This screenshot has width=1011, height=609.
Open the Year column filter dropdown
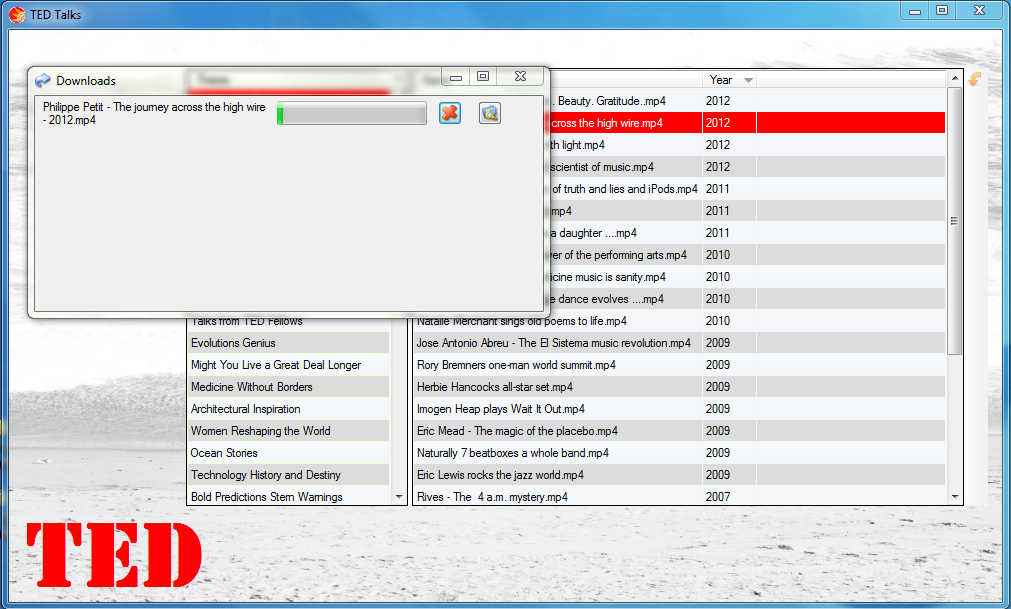[748, 80]
